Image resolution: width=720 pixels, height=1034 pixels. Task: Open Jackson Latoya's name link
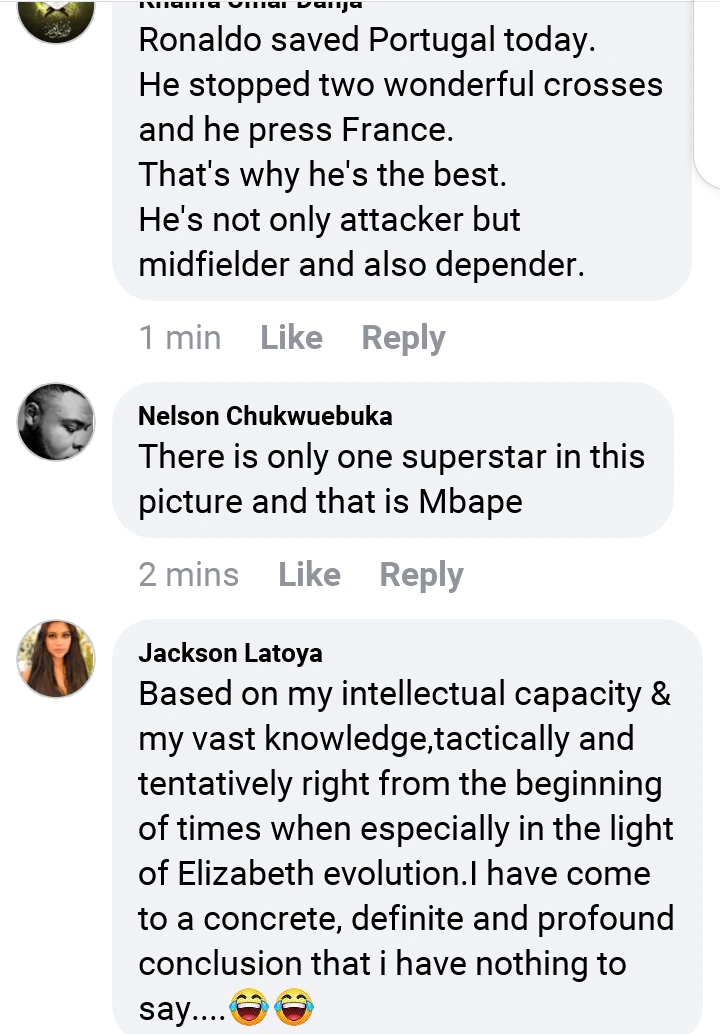230,653
